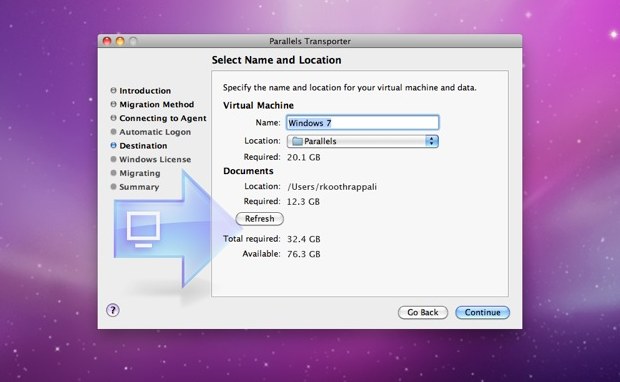
Task: Click the 76.3 GB available value
Action: (x=304, y=254)
